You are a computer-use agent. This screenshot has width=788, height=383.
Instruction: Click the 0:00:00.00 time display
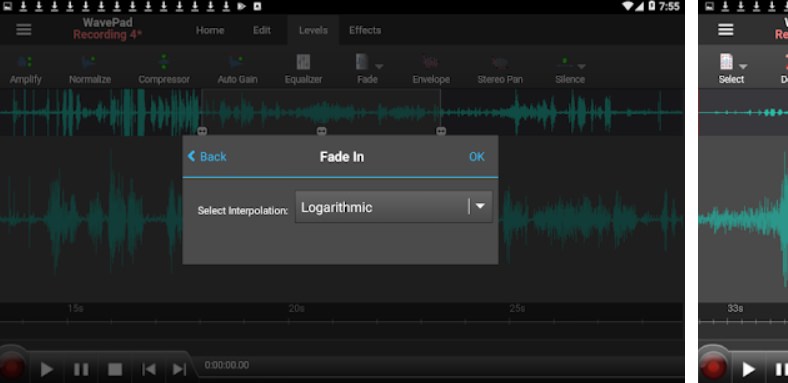click(x=227, y=365)
